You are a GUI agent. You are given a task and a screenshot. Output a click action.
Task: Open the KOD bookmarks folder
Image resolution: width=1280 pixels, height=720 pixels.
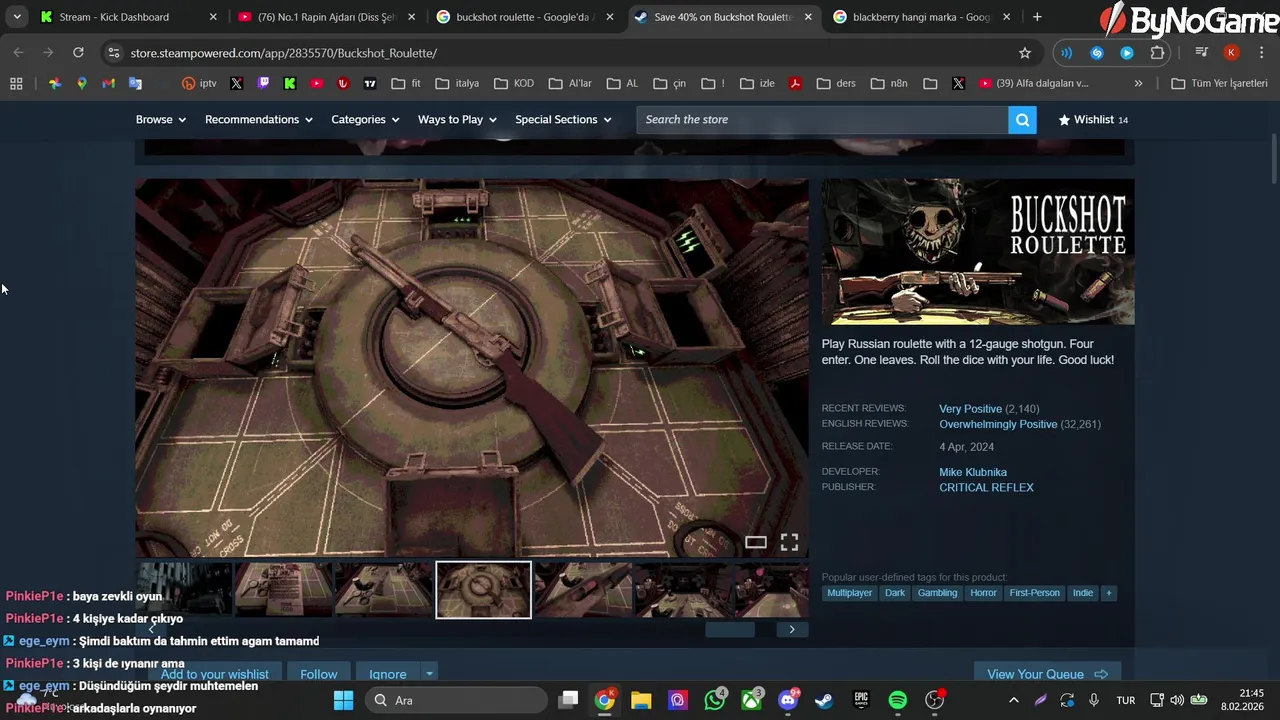click(x=514, y=84)
